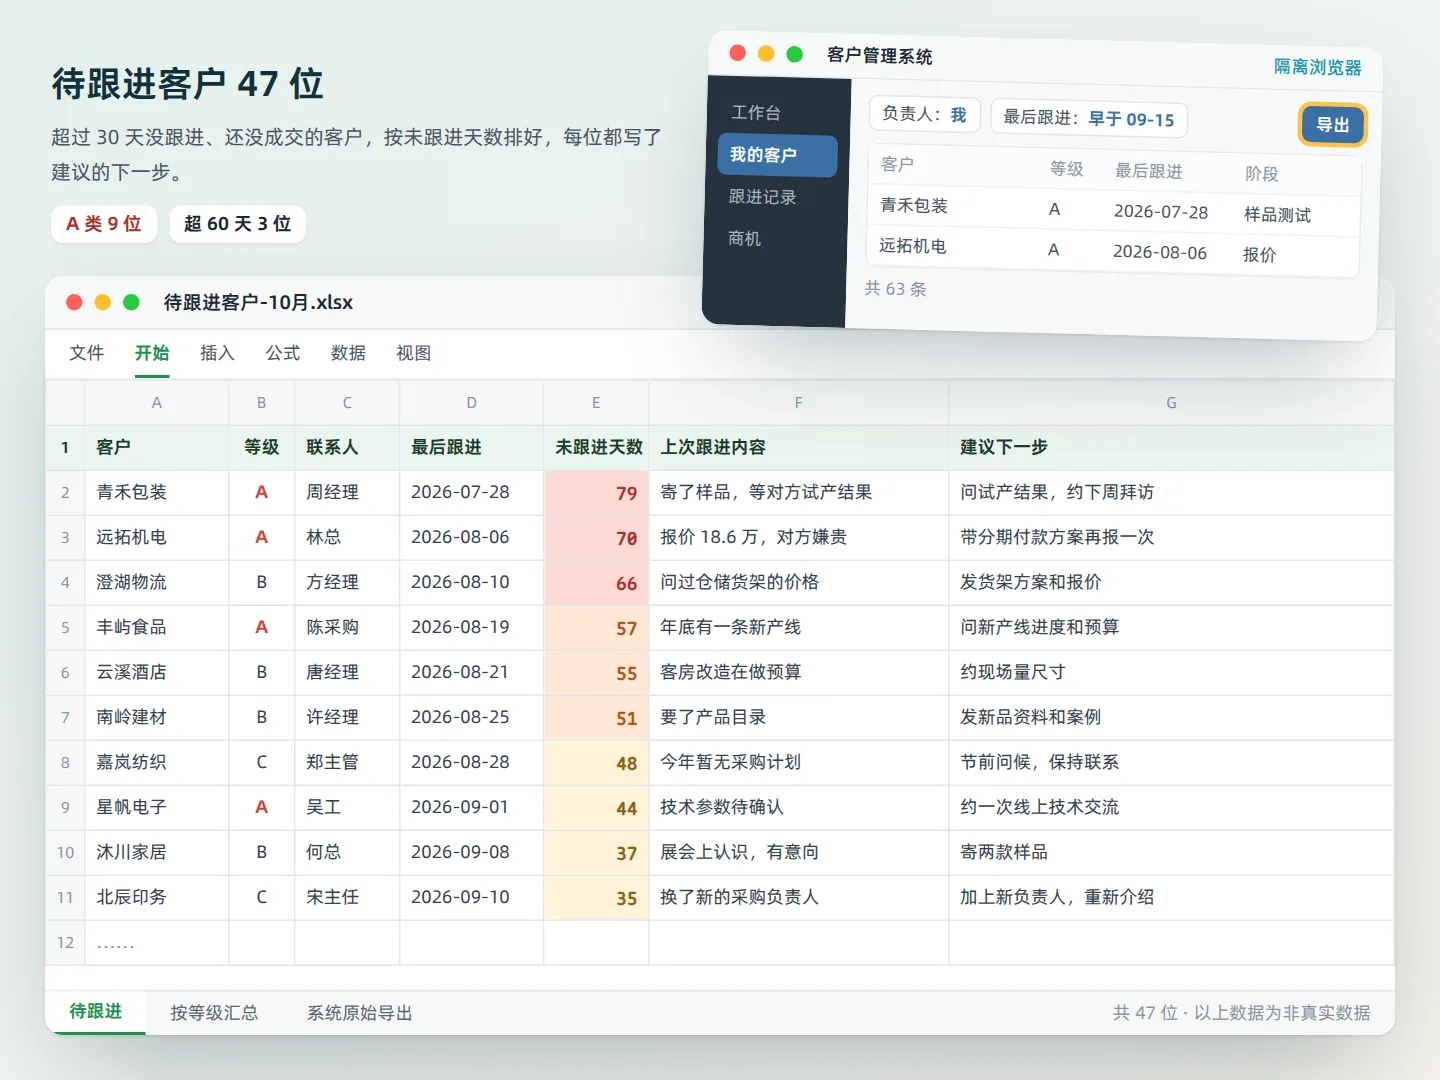Screen dimensions: 1440x1080
Task: Click the 导出 button in the CRM window
Action: point(1332,125)
